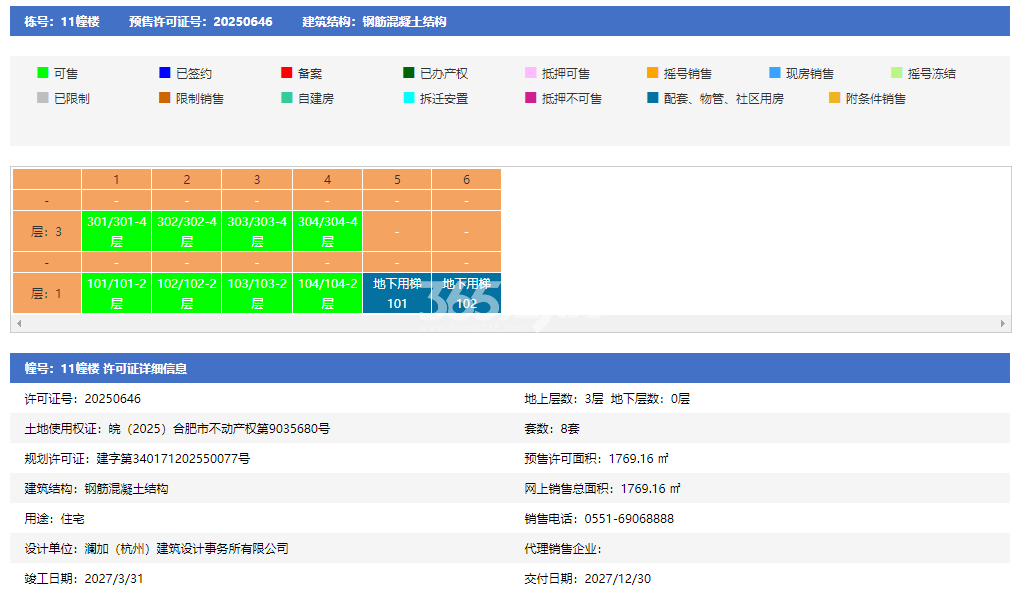Click the 建筑结构 detail row below the grid
1020x613 pixels.
pos(96,488)
